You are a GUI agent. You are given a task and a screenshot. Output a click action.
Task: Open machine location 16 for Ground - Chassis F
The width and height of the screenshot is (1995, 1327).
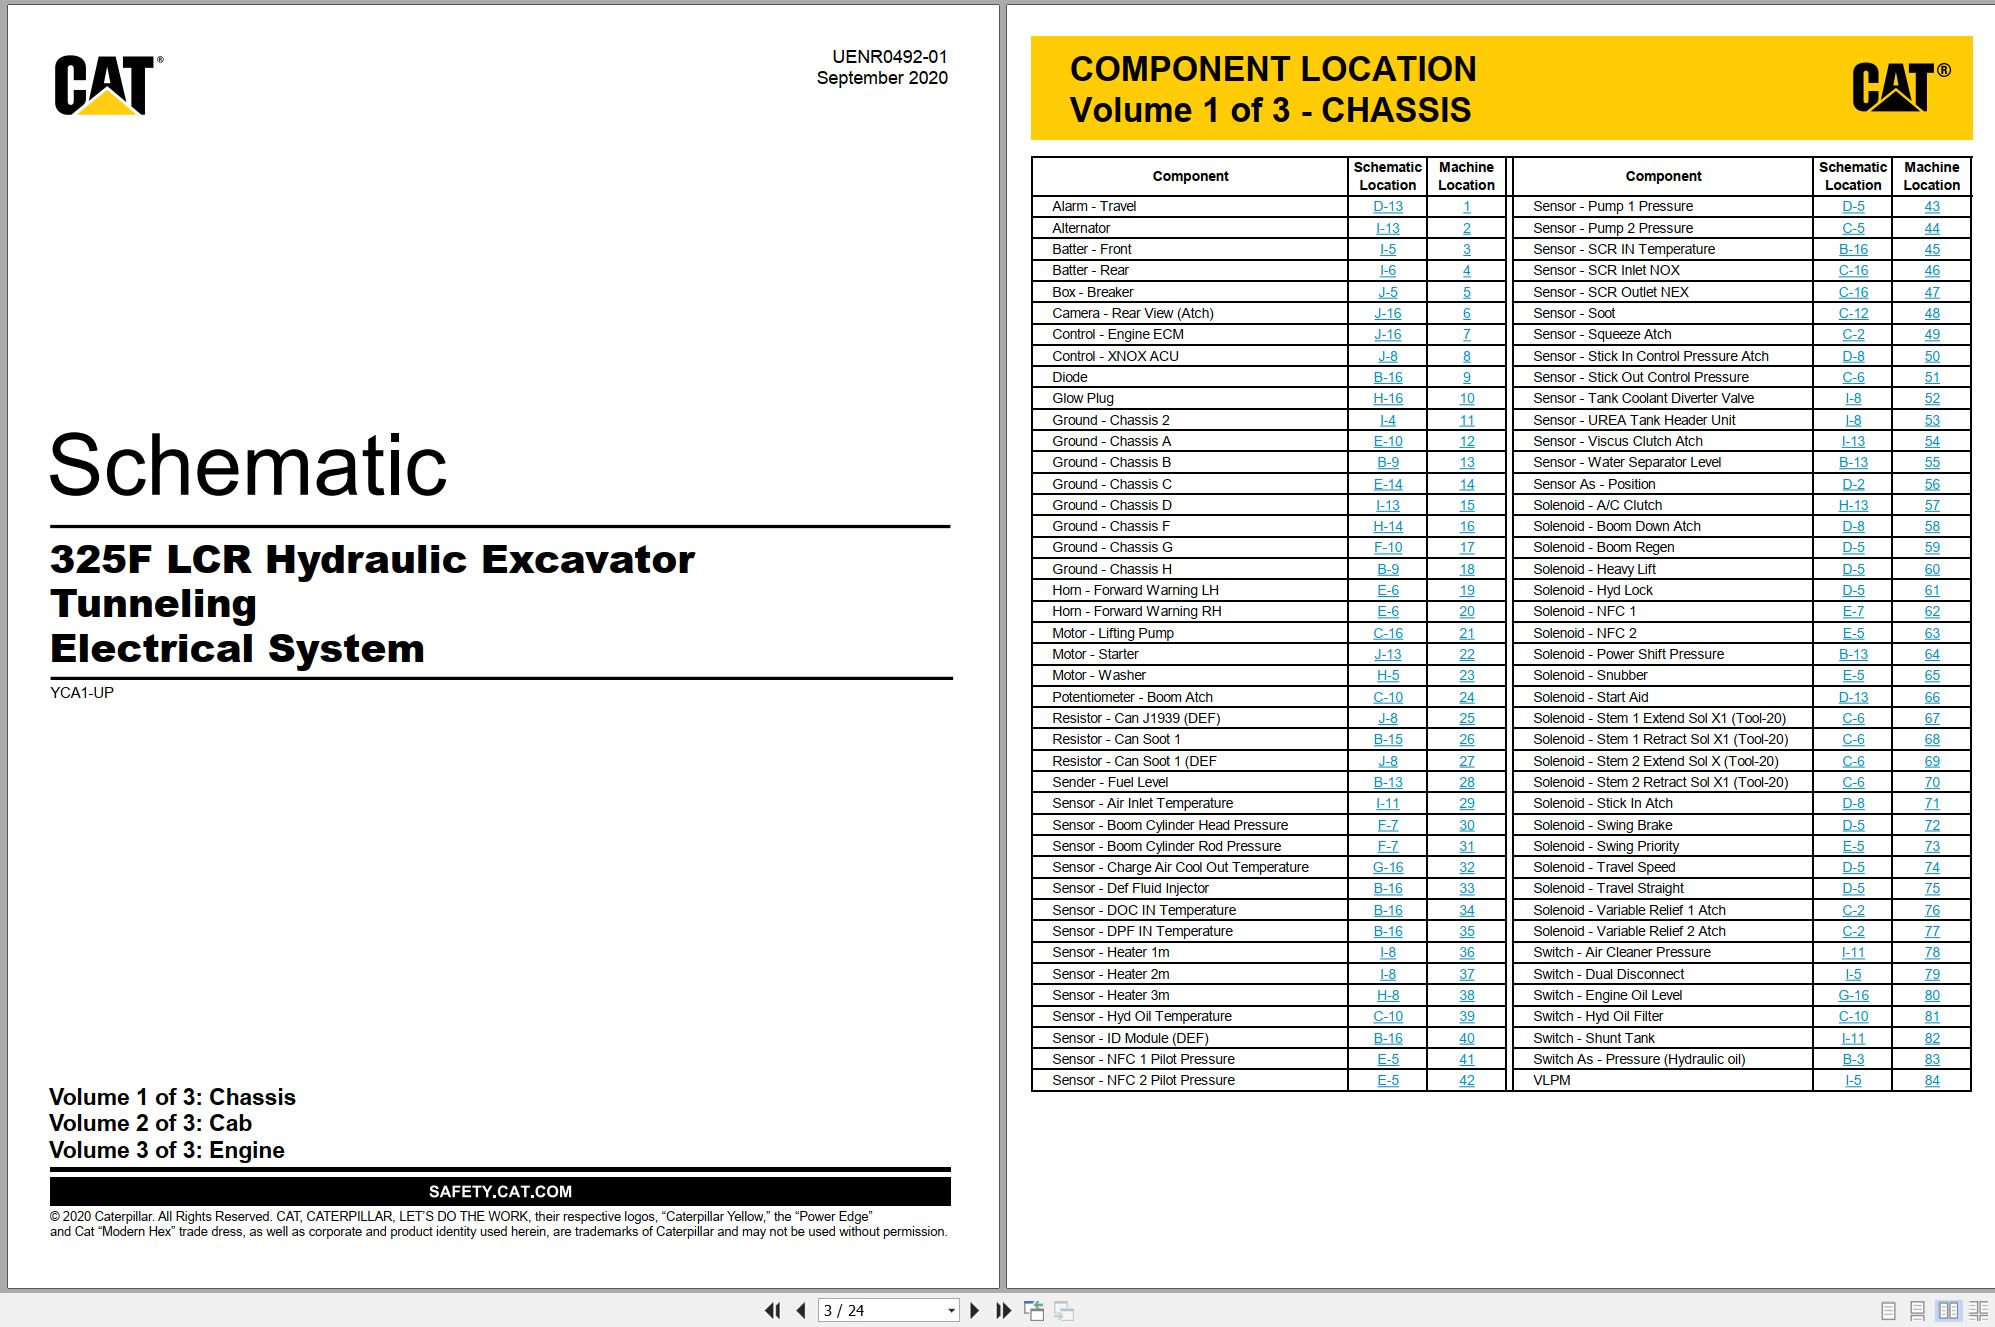coord(1466,526)
